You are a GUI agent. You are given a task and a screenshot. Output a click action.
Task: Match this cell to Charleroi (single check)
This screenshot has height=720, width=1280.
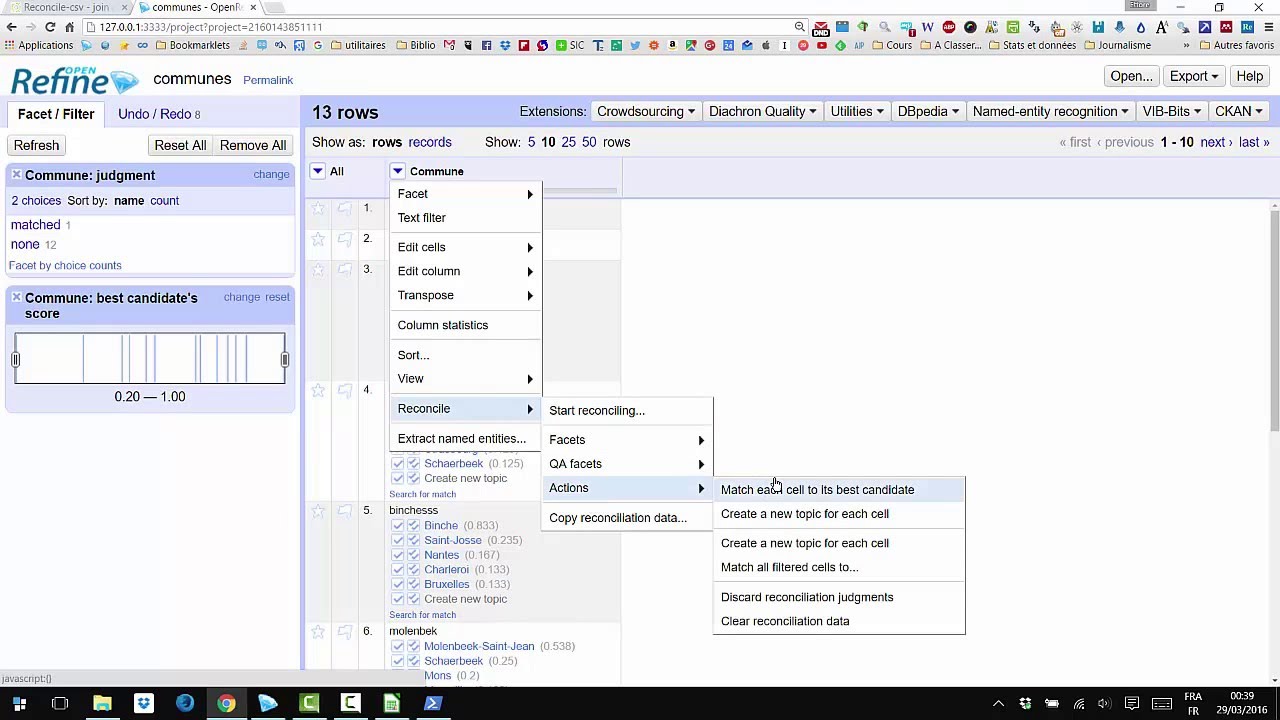pos(398,570)
